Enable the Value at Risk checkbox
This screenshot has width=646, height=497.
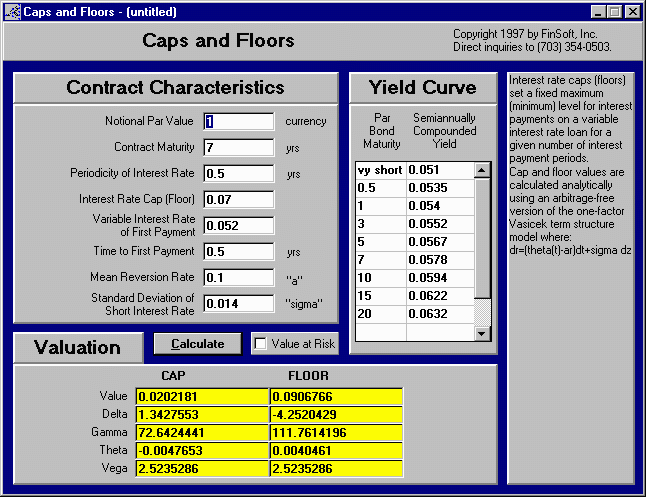260,344
